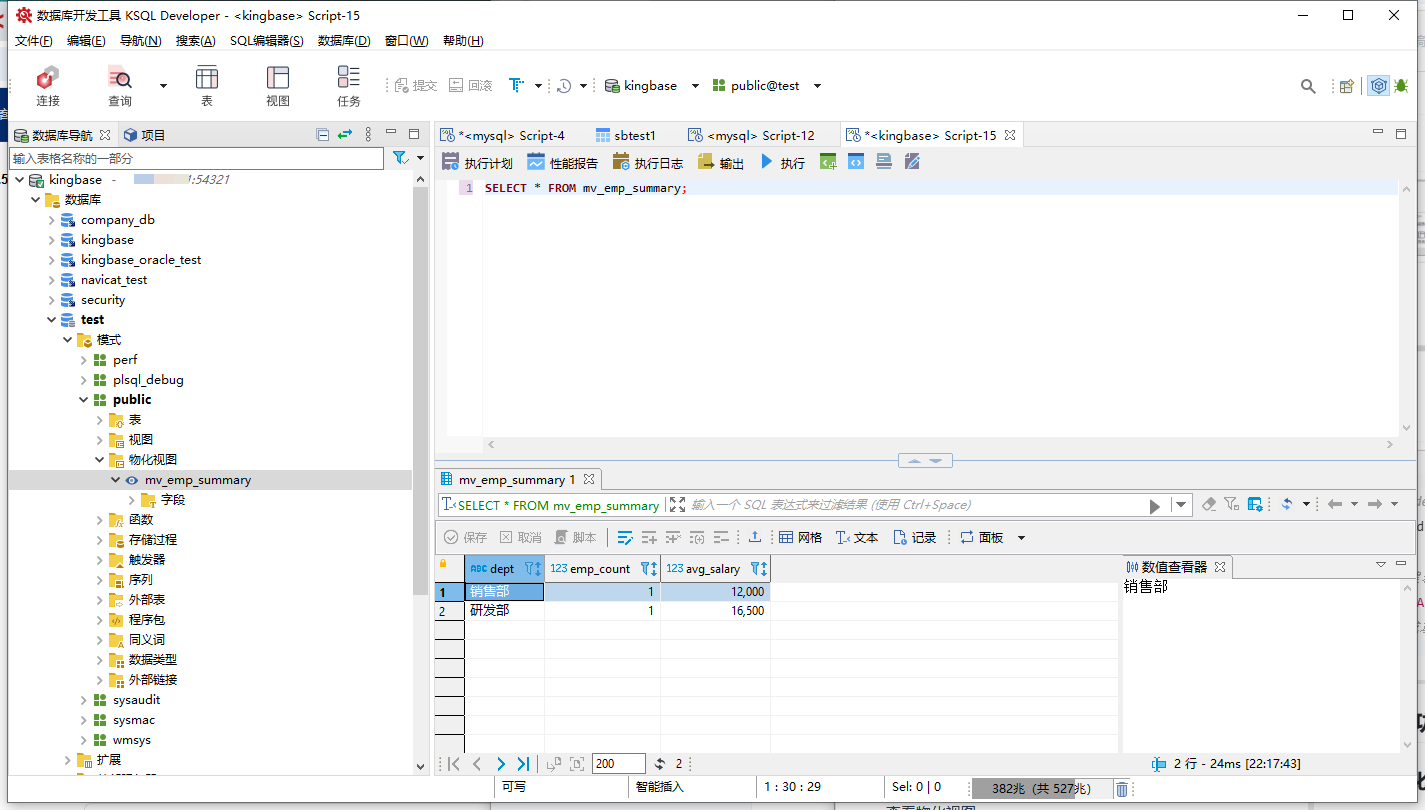Click 执行计划 (execution plan) in editor toolbar
Image resolution: width=1425 pixels, height=810 pixels.
[x=477, y=162]
